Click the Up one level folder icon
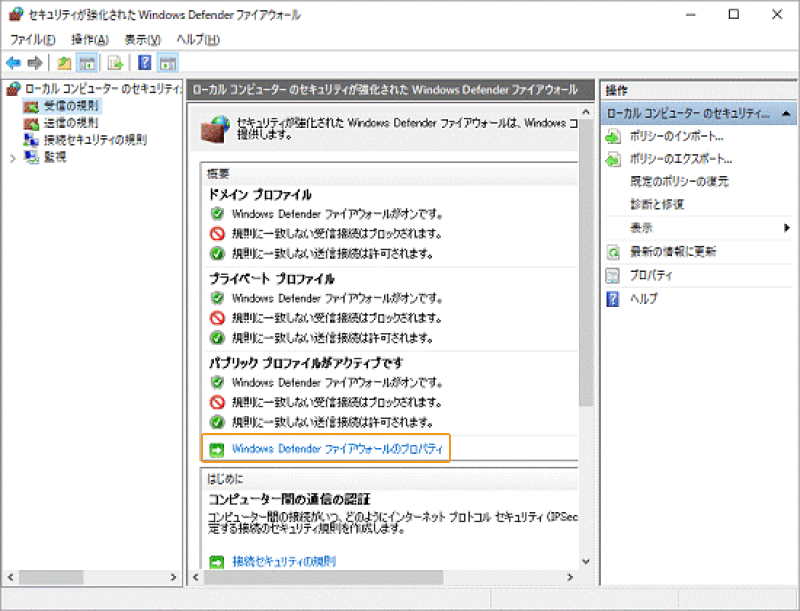The height and width of the screenshot is (611, 800). coord(64,63)
